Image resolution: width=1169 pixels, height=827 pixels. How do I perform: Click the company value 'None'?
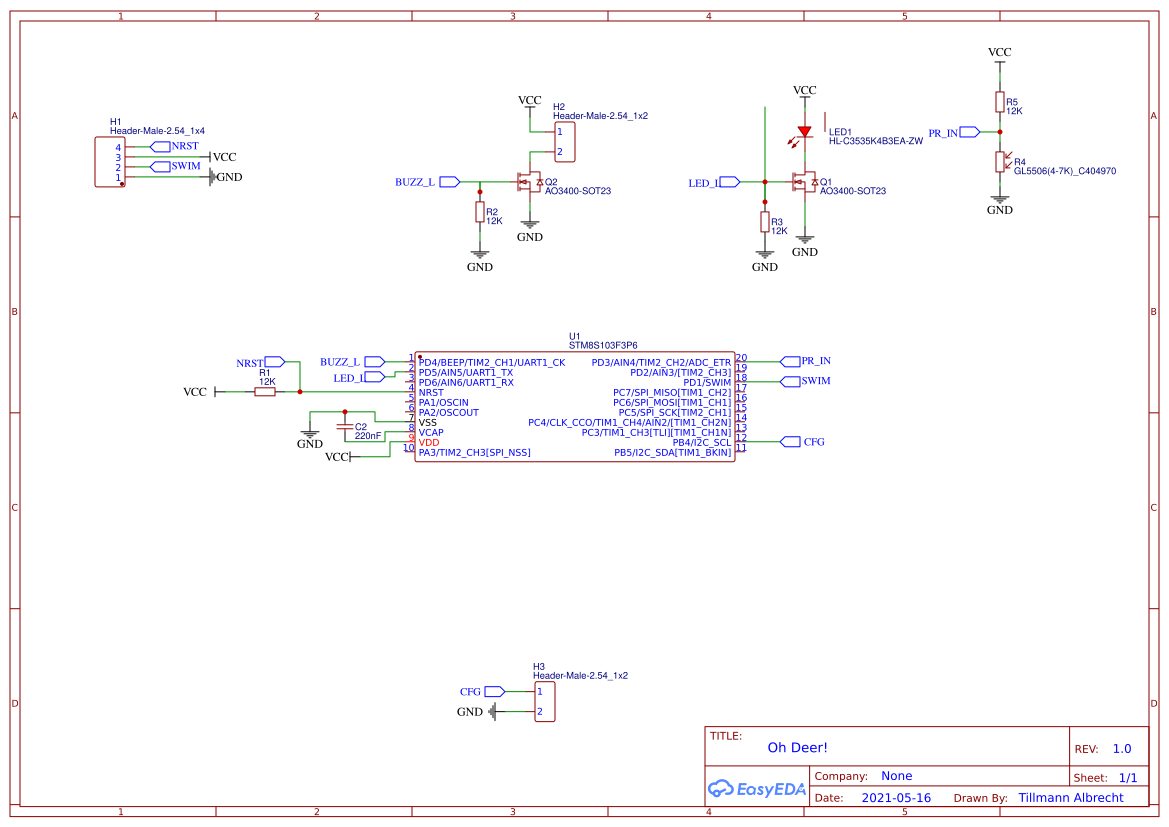[x=896, y=776]
